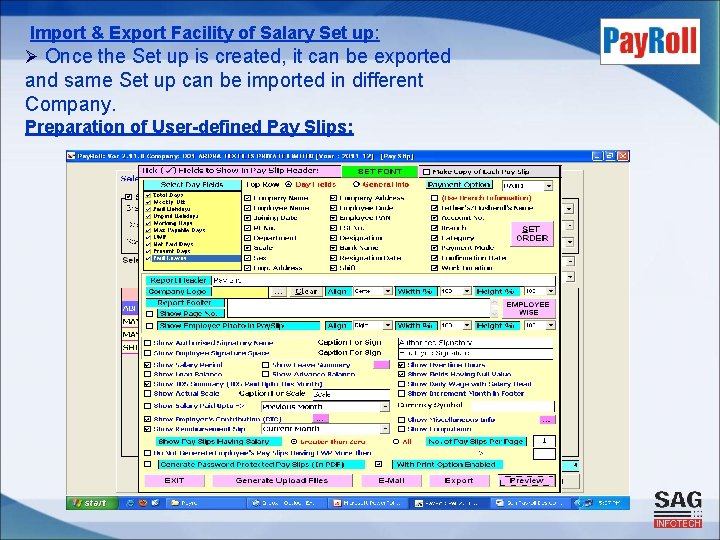Select General Info radio button
This screenshot has width=720, height=540.
(356, 185)
